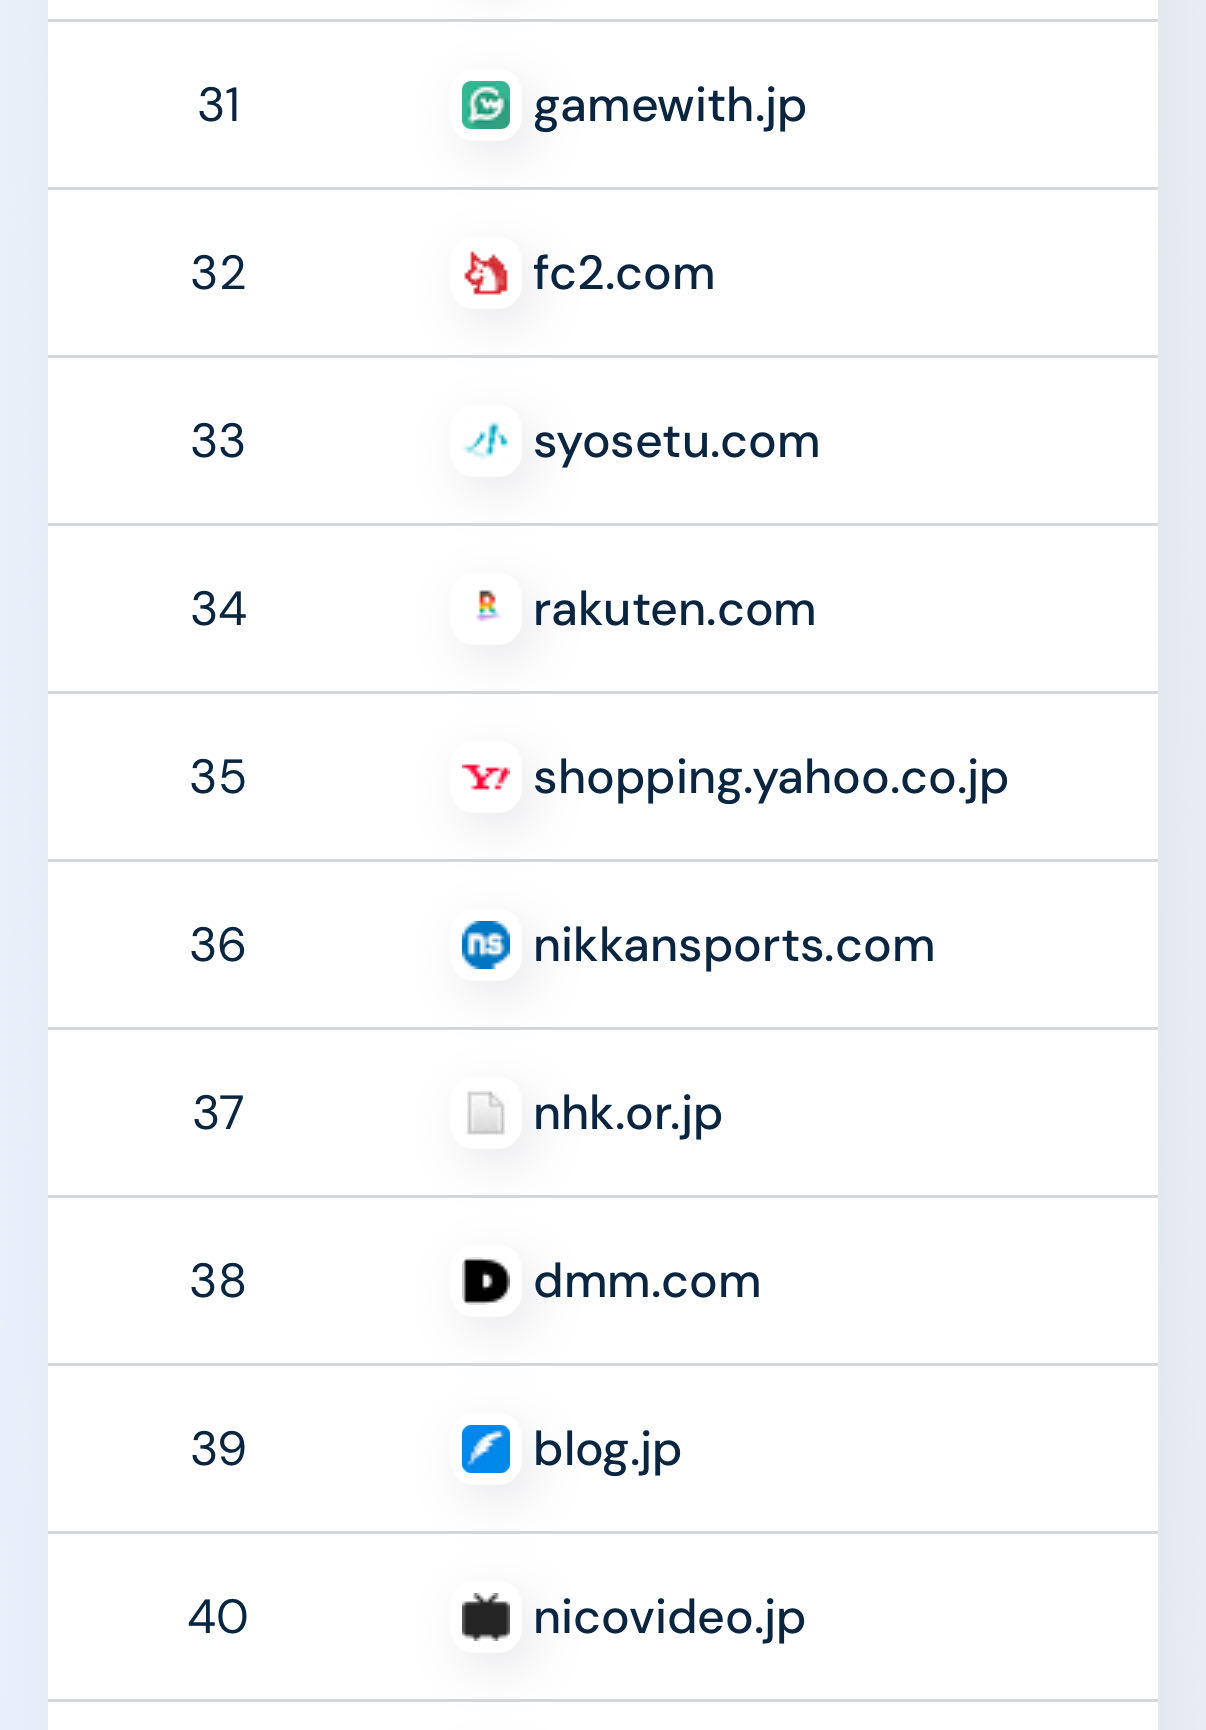
Task: Click the nicovideo.jp TV favicon
Action: click(486, 1617)
